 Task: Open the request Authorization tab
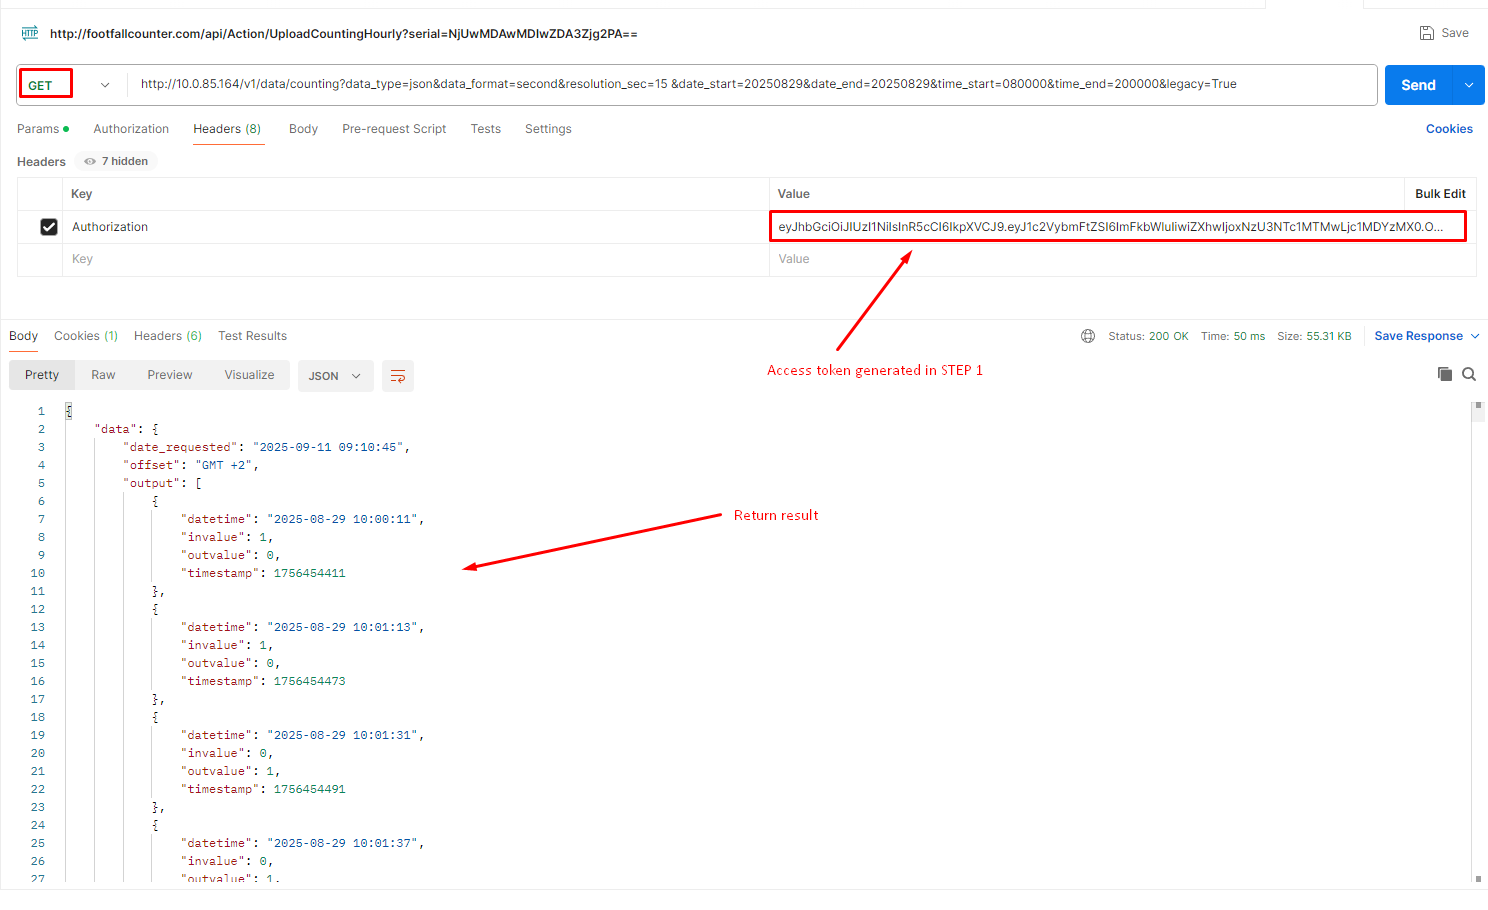tap(131, 129)
